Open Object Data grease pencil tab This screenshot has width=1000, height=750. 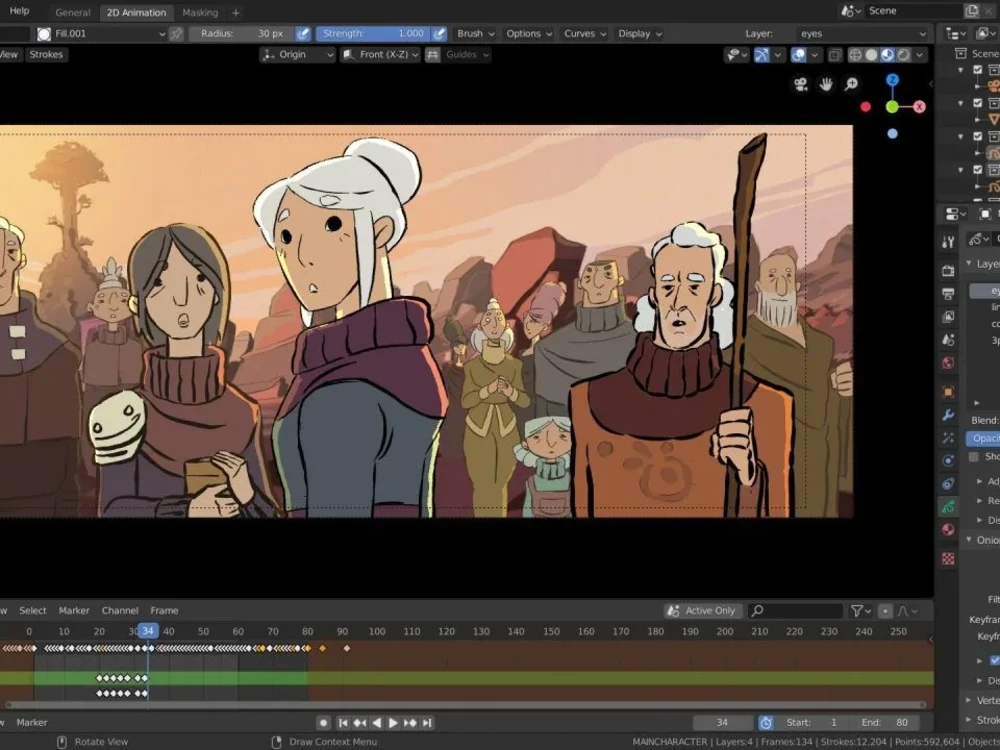click(948, 507)
